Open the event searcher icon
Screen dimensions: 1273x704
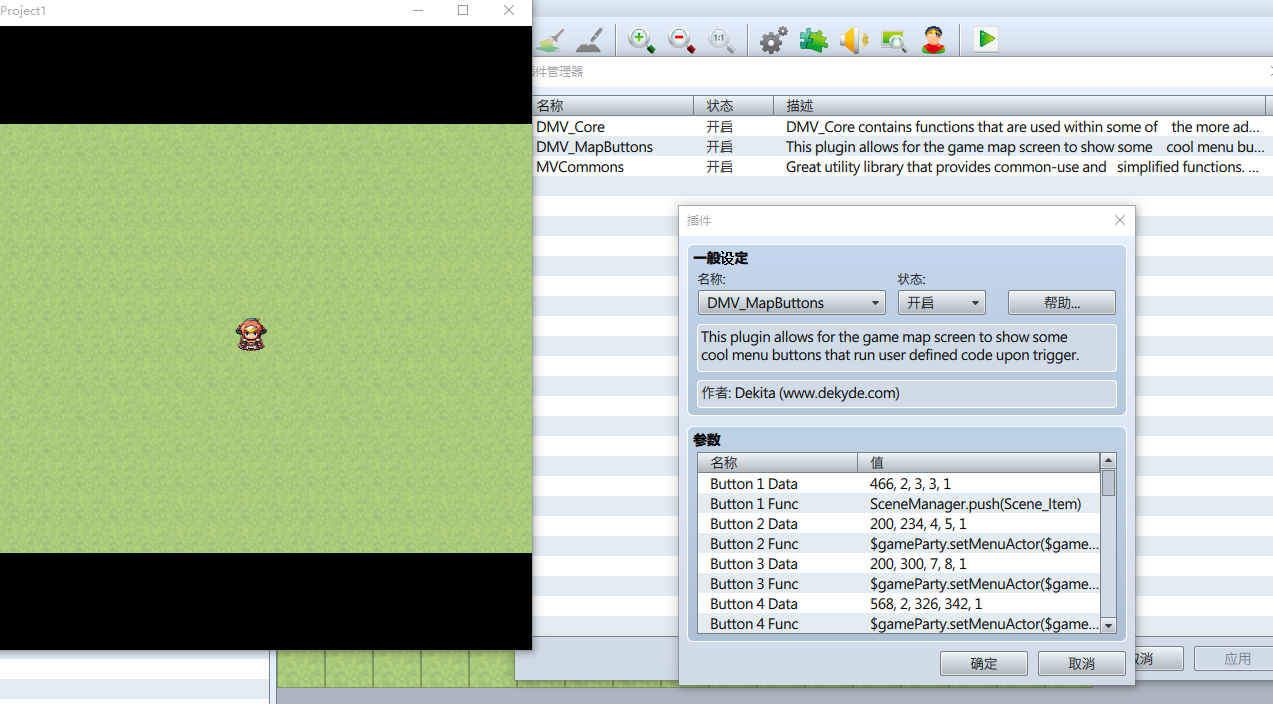(x=894, y=40)
